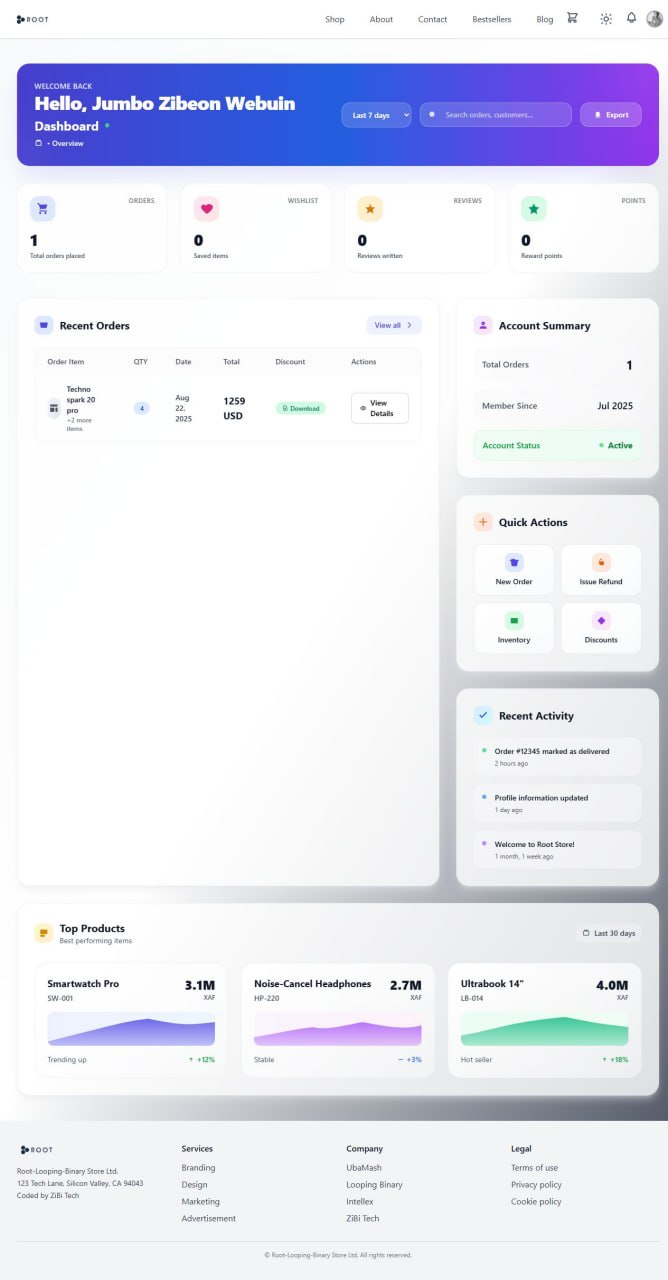668x1280 pixels.
Task: Open the user profile avatar
Action: 655,18
